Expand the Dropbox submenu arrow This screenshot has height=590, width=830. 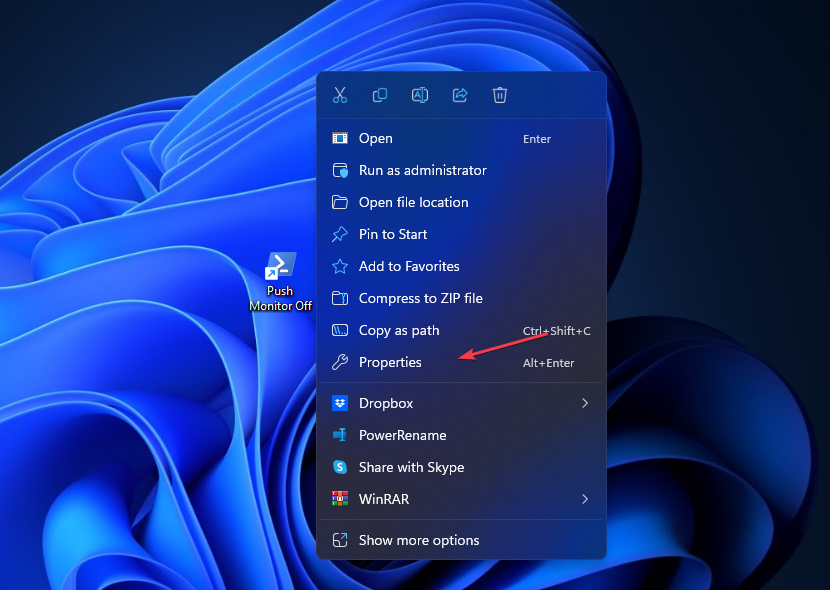[x=585, y=403]
